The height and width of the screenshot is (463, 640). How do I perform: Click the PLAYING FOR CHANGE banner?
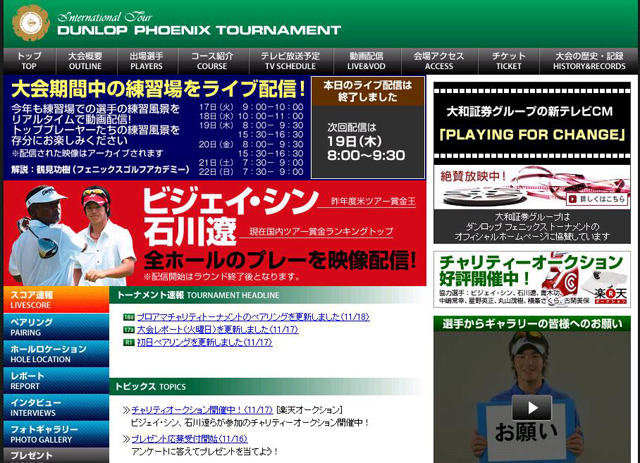(532, 123)
